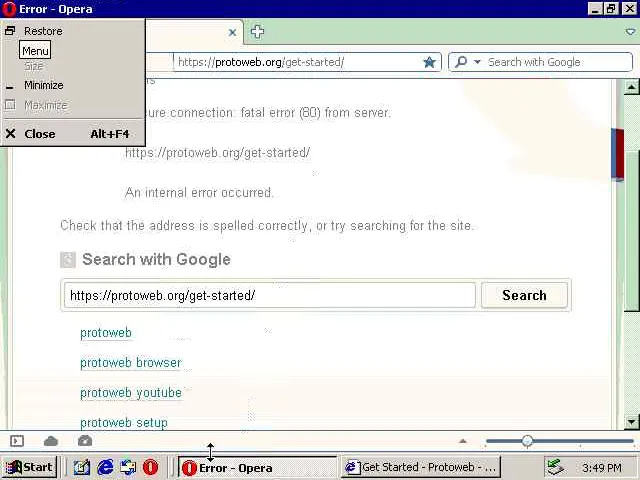The height and width of the screenshot is (480, 640).
Task: Switch to Get Started - Protoweb taskbar window
Action: tap(420, 467)
